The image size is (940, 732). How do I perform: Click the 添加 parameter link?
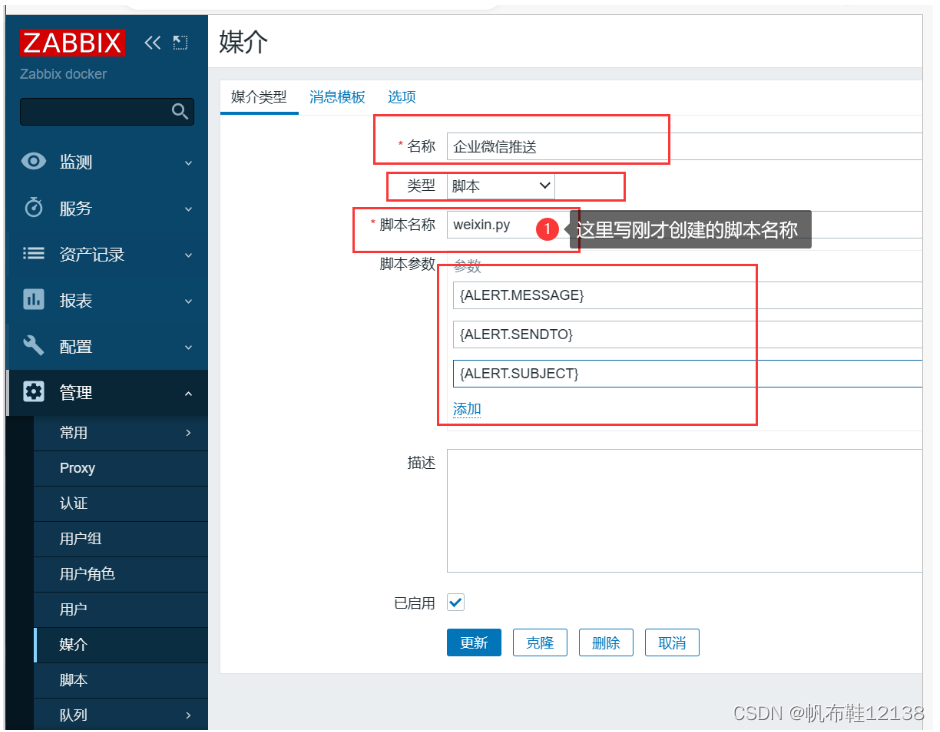[x=467, y=409]
